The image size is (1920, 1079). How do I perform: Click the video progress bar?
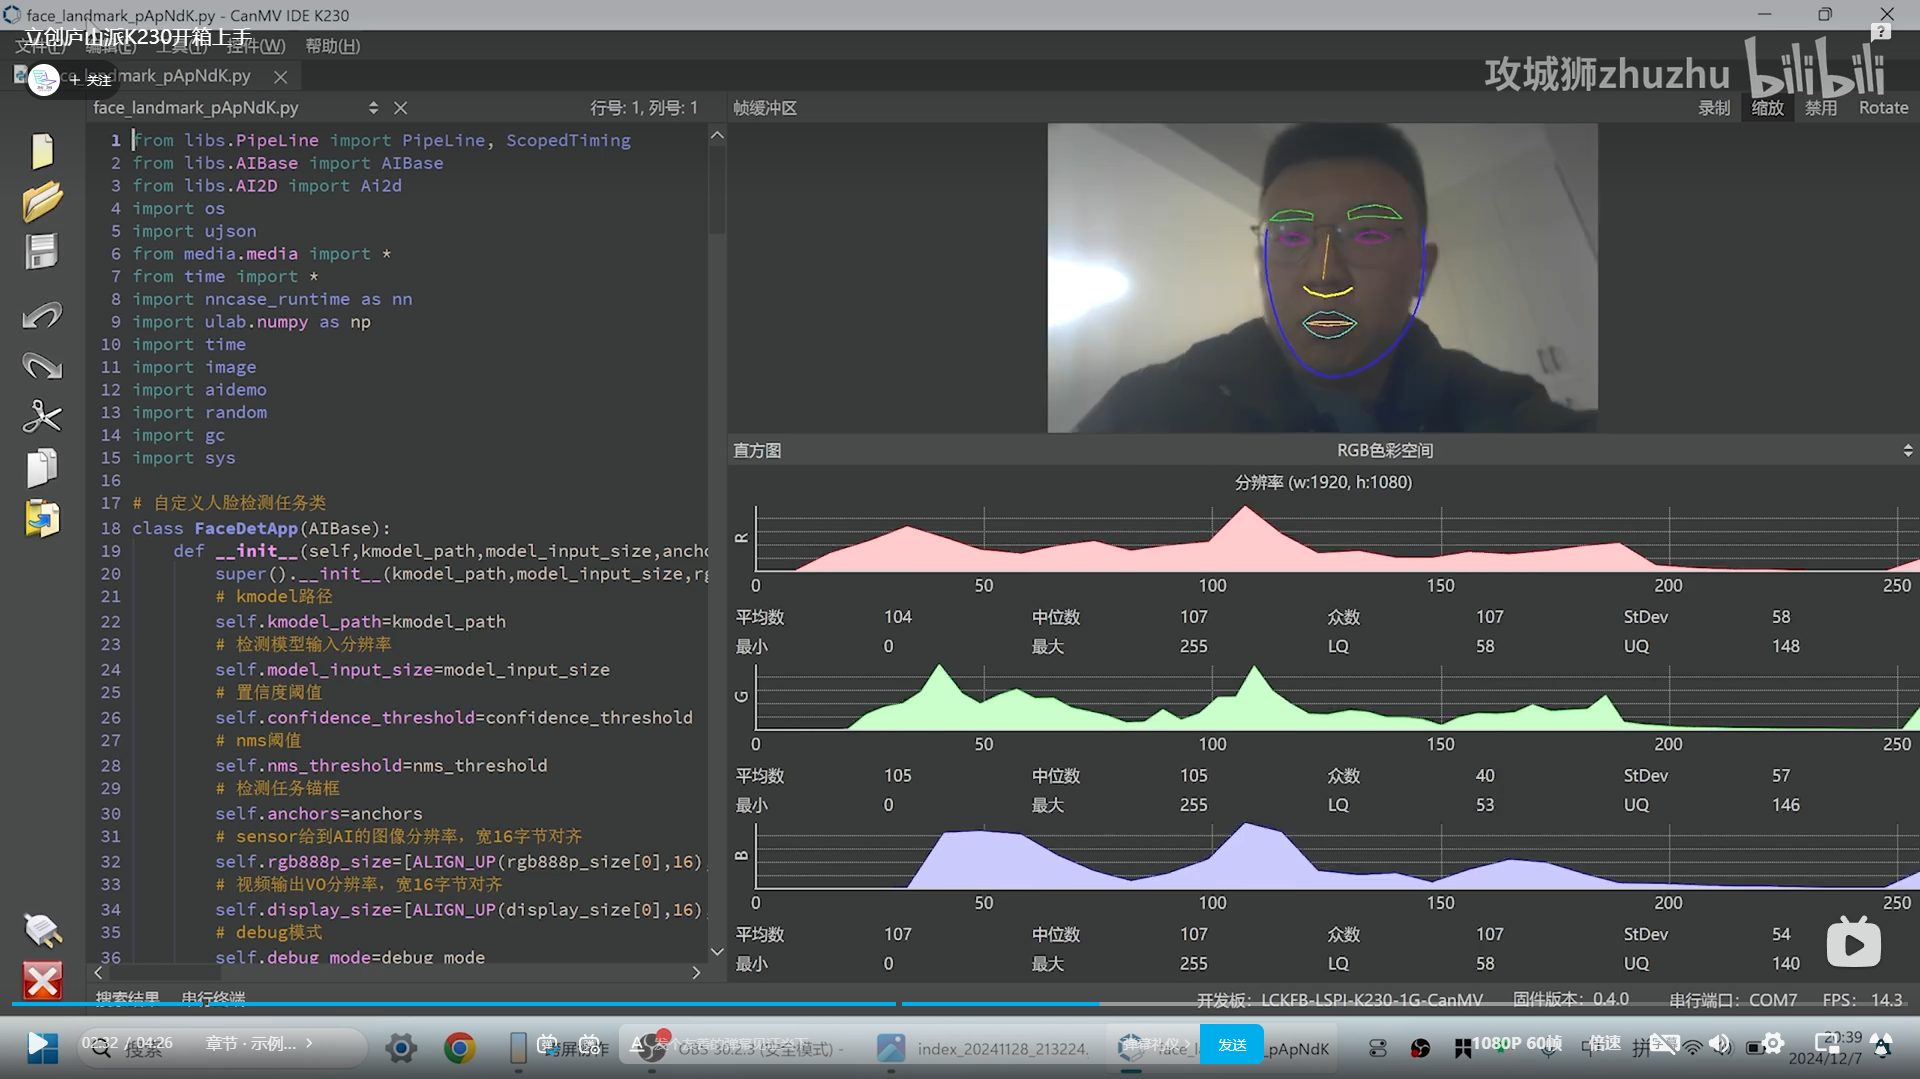pyautogui.click(x=960, y=1004)
